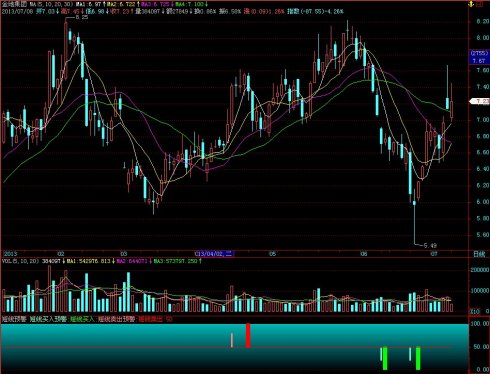The height and width of the screenshot is (374, 490).
Task: Click the MA(5,10,20,30) indicator parameters label
Action: pos(50,4)
